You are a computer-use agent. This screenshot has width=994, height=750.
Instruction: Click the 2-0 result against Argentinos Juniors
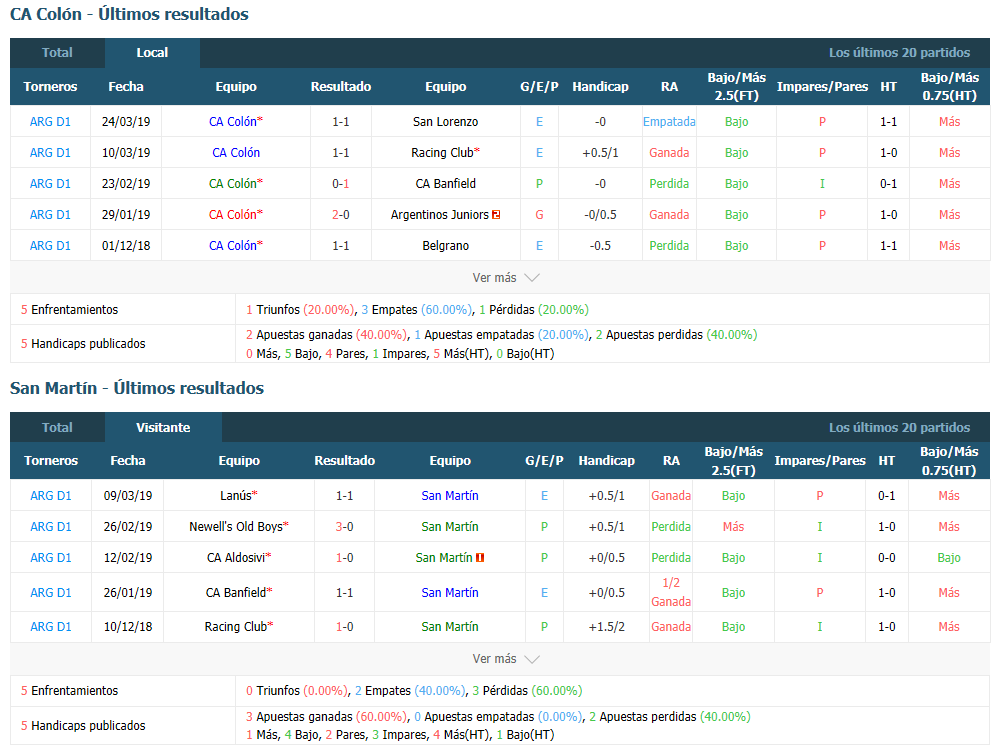point(341,215)
